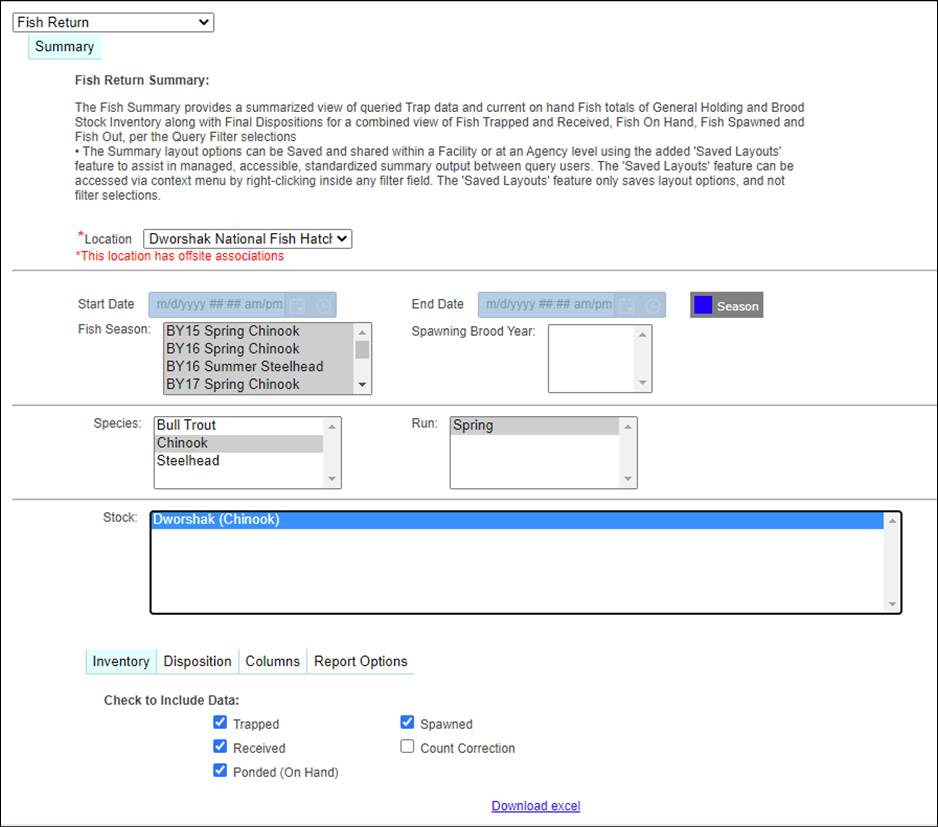Open the Fish Return dropdown
This screenshot has width=938, height=827.
113,22
